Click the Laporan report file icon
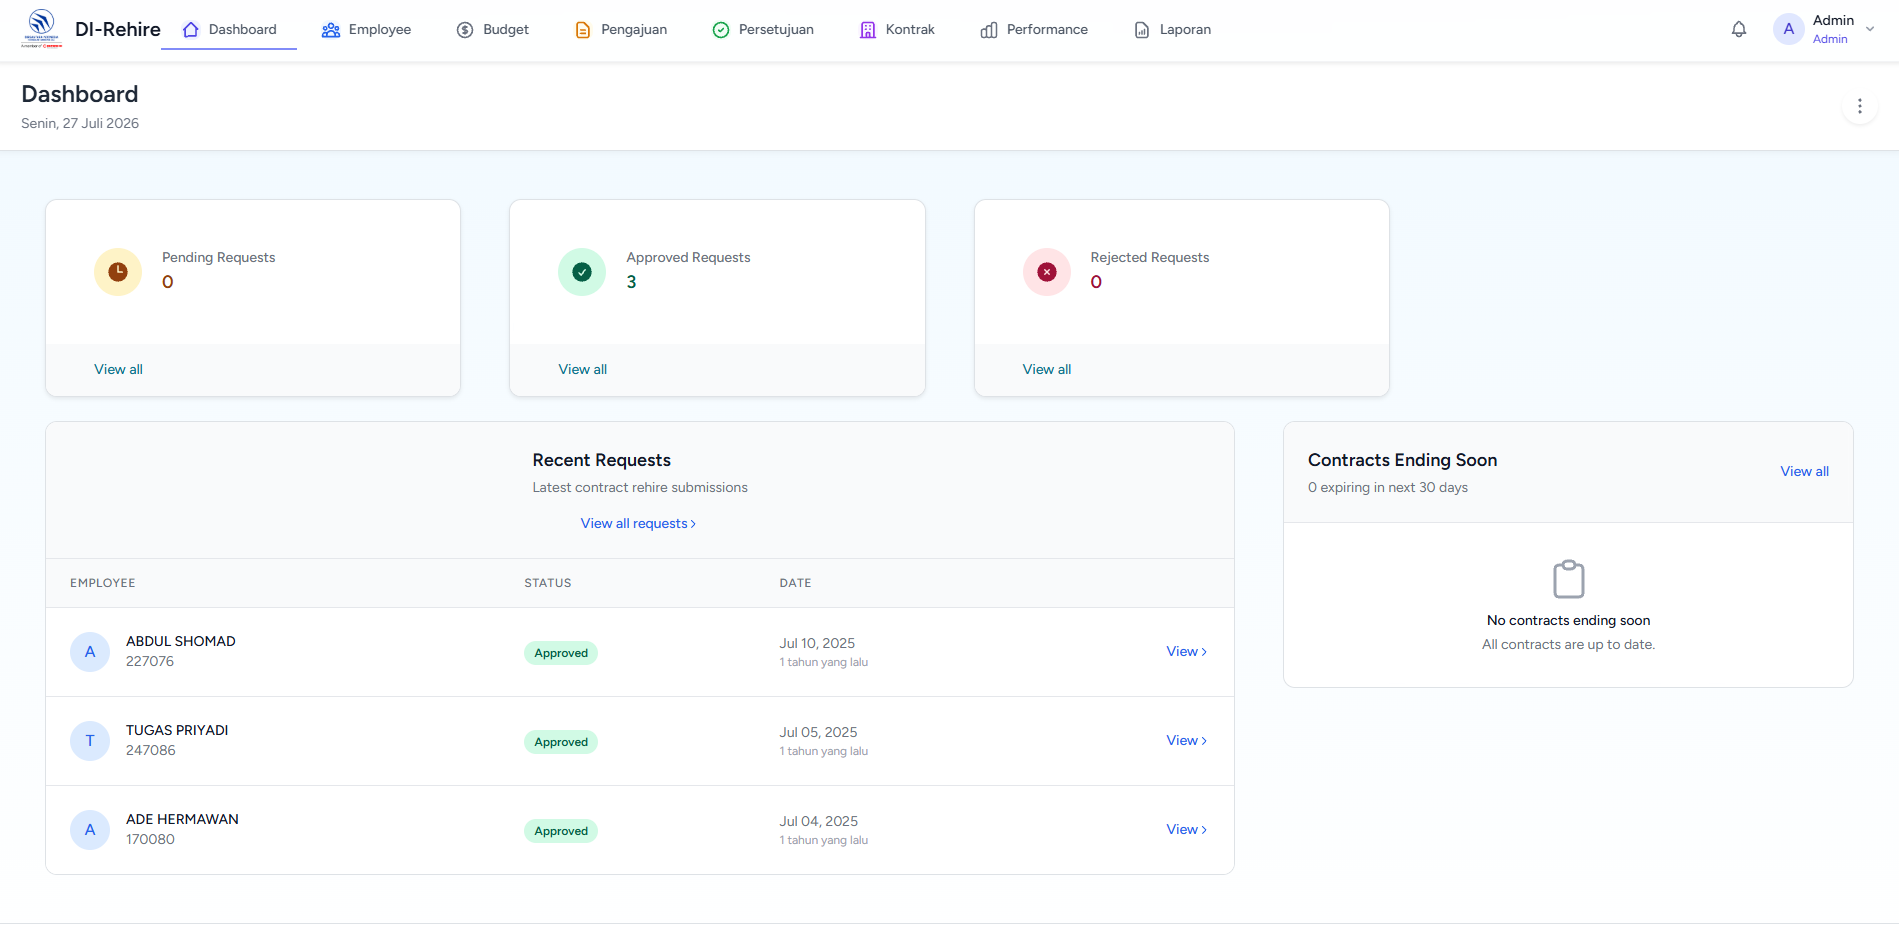This screenshot has height=939, width=1899. point(1142,30)
